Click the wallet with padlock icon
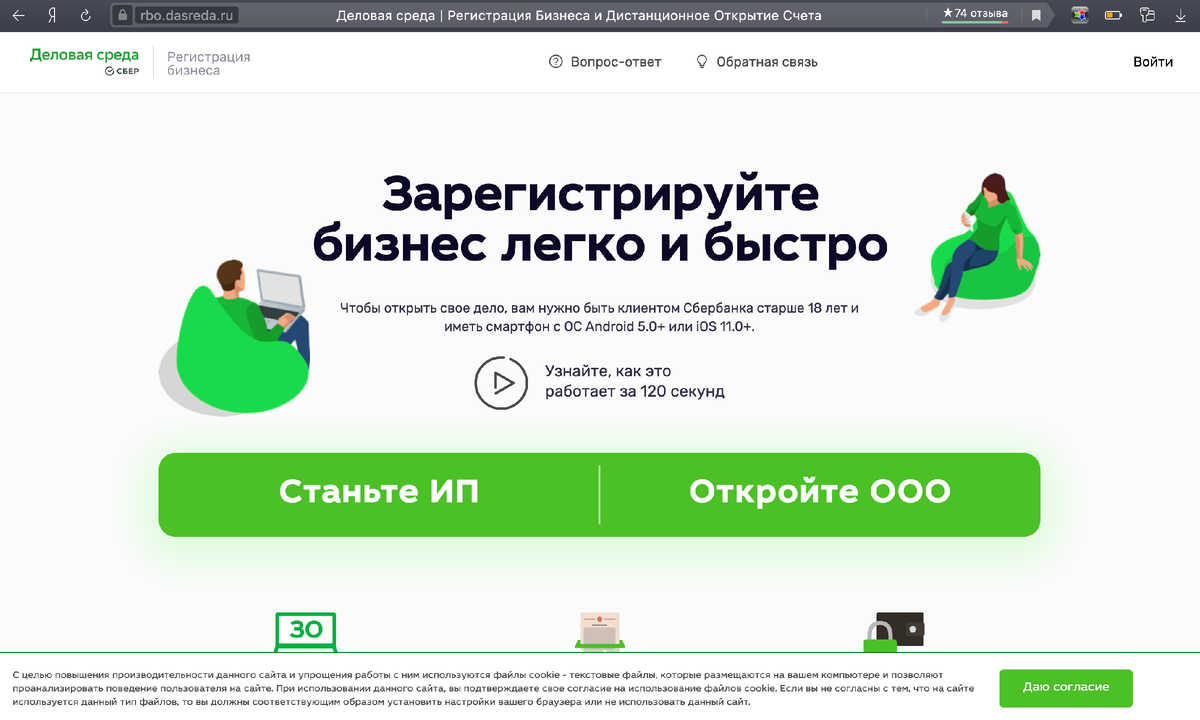Image resolution: width=1200 pixels, height=720 pixels. point(893,631)
